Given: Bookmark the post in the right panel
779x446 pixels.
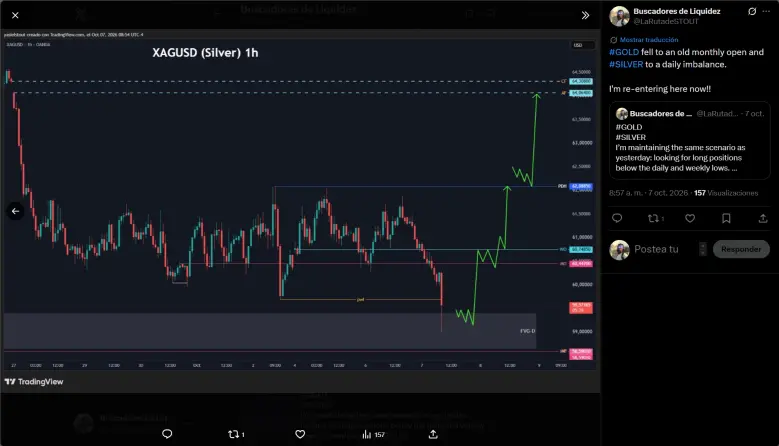Looking at the screenshot, I should pos(726,218).
